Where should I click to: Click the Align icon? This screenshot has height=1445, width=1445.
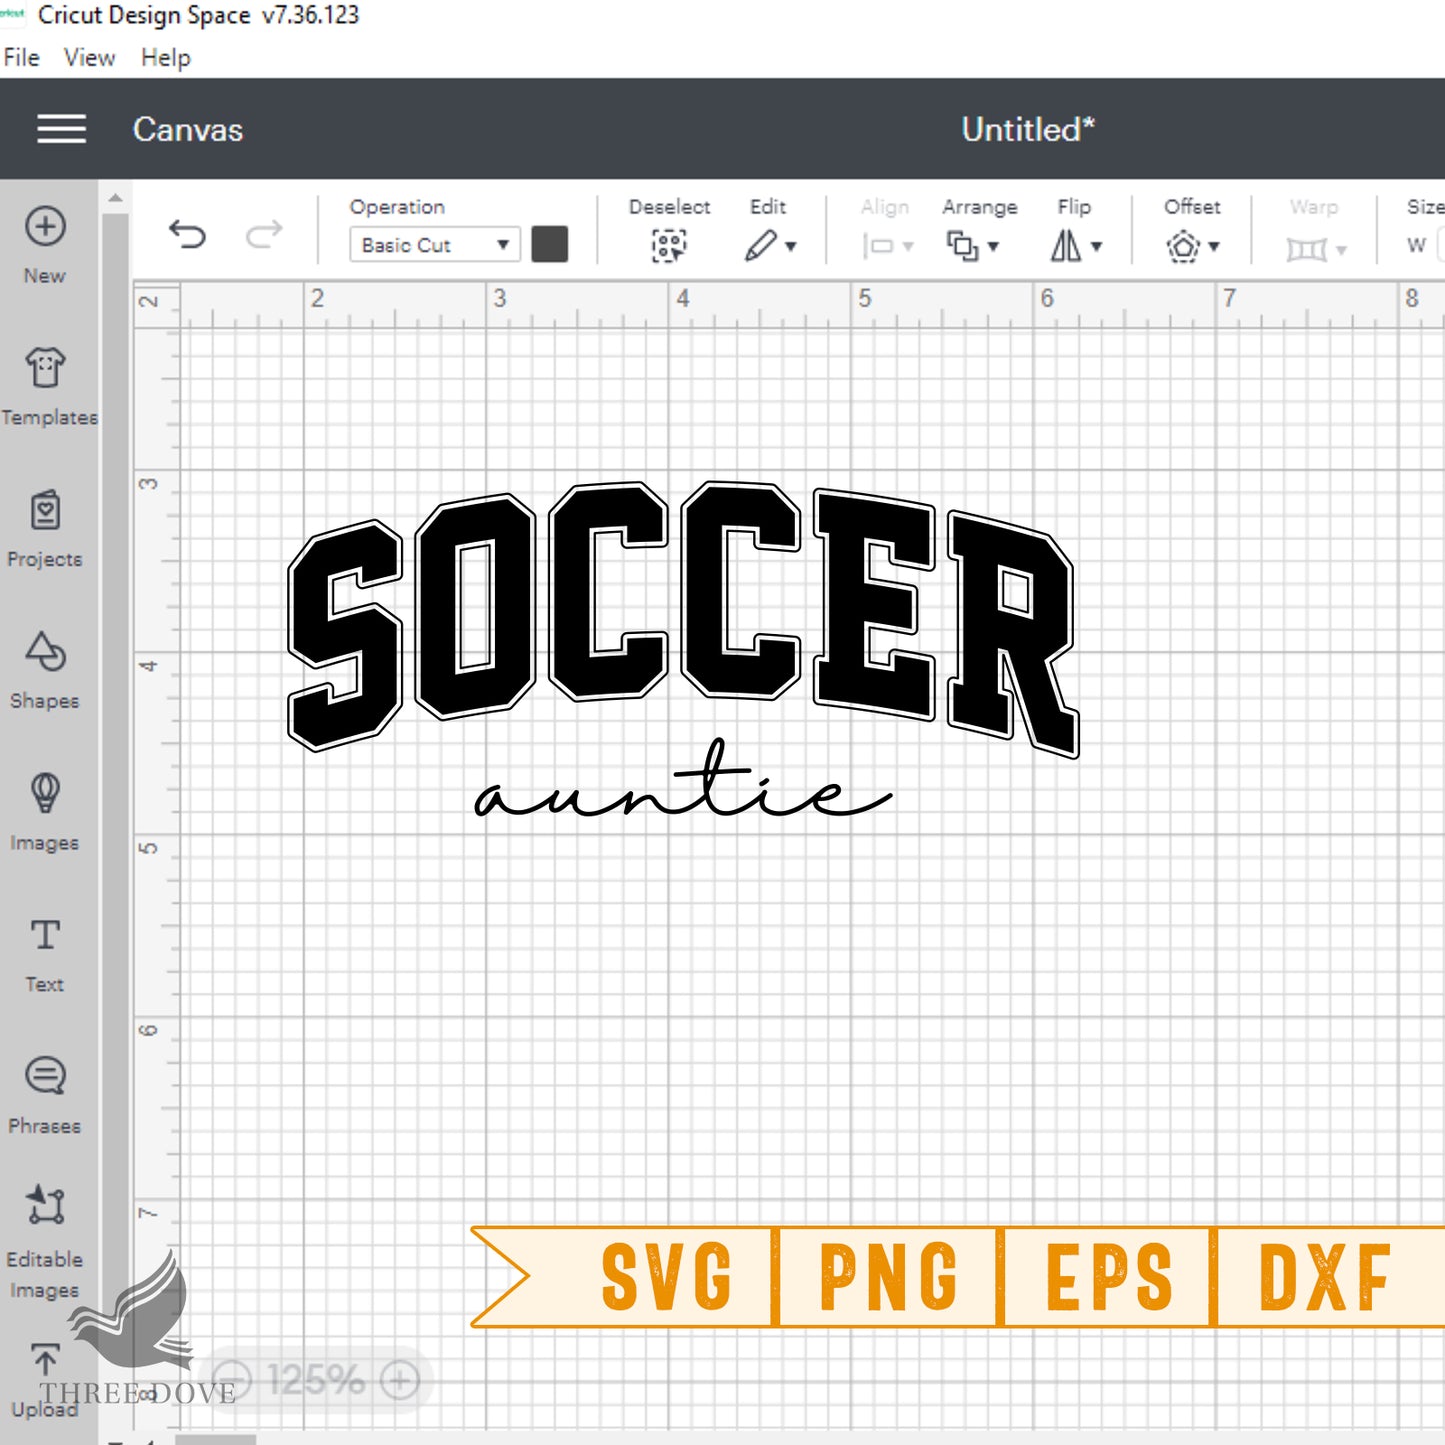878,246
